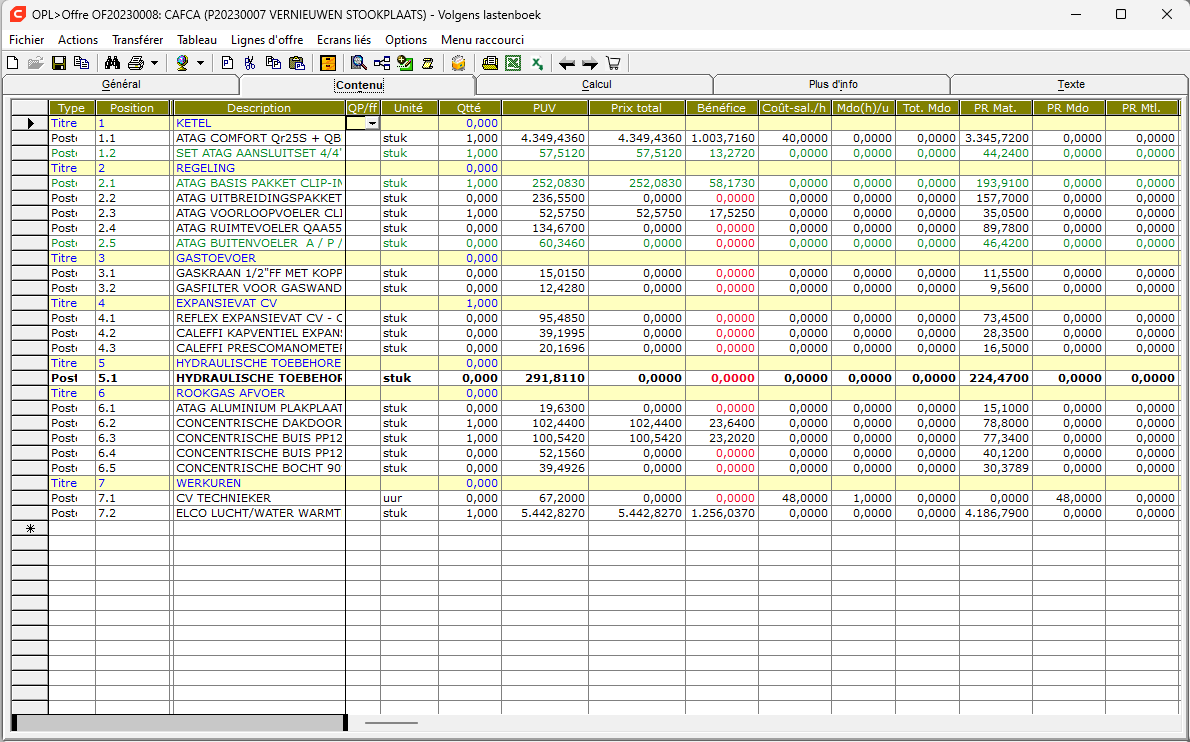
Task: Click the PR Mat. column header
Action: point(996,108)
